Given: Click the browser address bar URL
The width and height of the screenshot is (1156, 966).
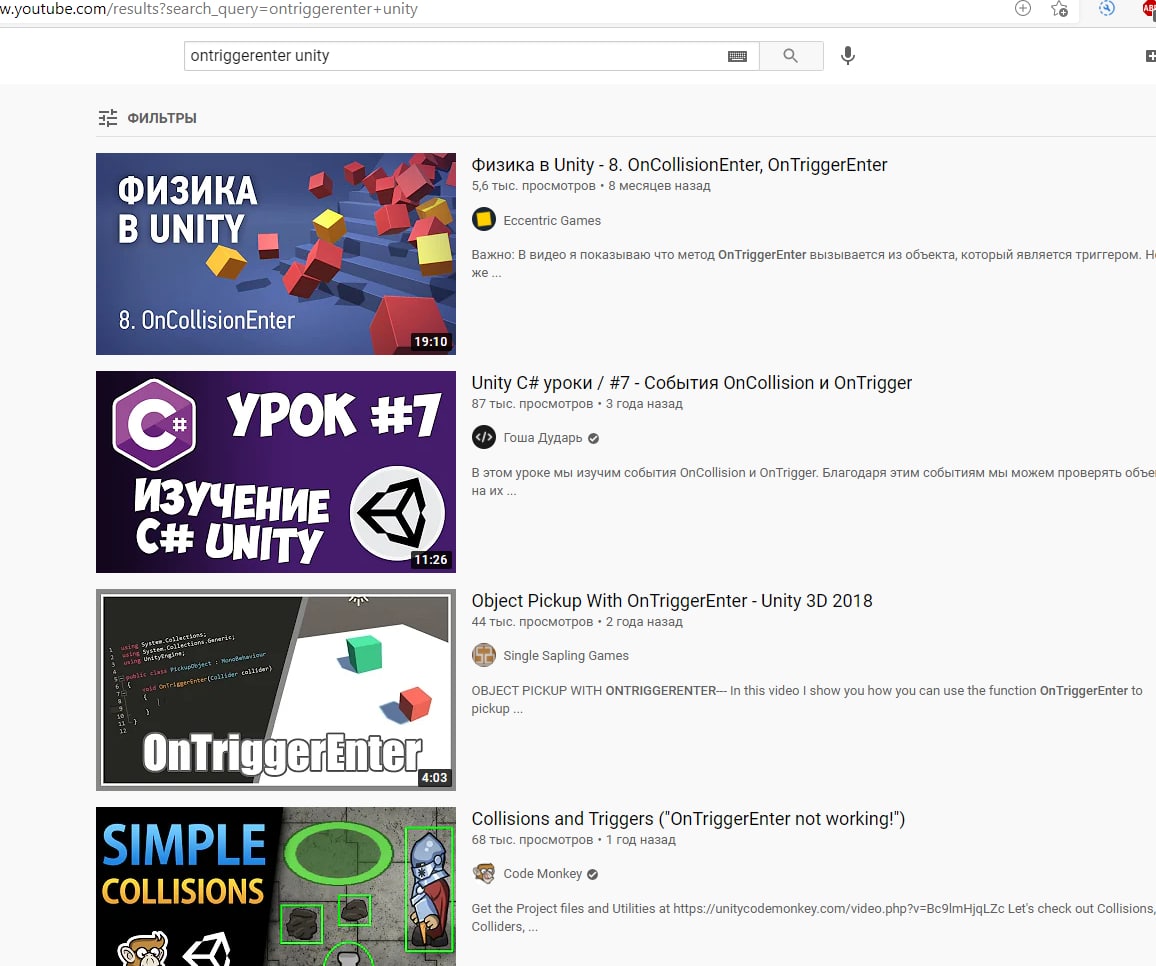Looking at the screenshot, I should pos(209,10).
